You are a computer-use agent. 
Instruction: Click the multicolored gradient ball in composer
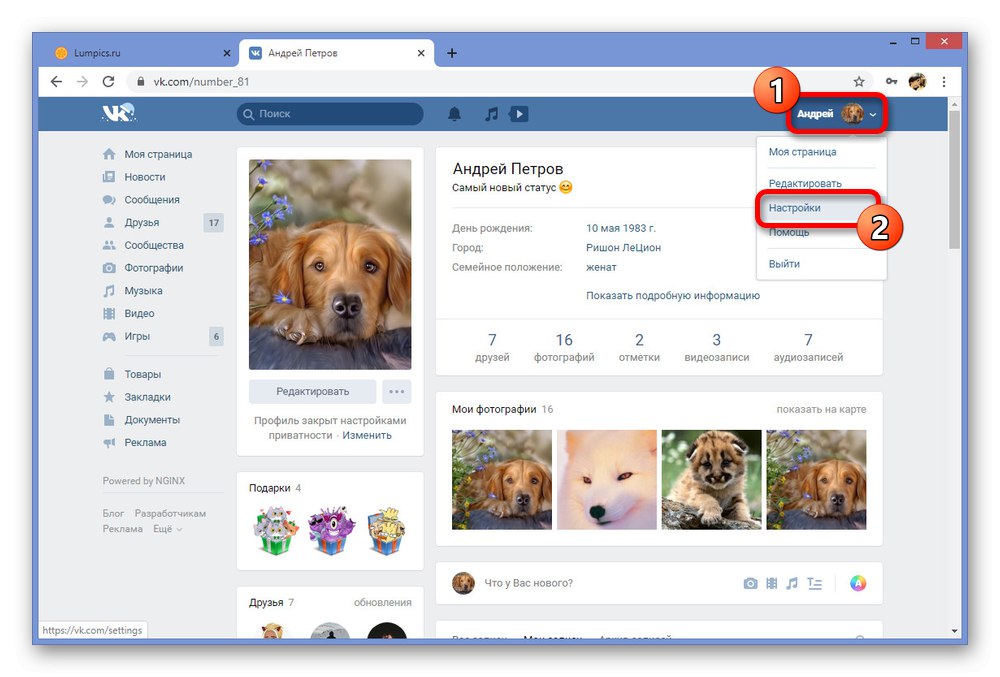pyautogui.click(x=858, y=582)
